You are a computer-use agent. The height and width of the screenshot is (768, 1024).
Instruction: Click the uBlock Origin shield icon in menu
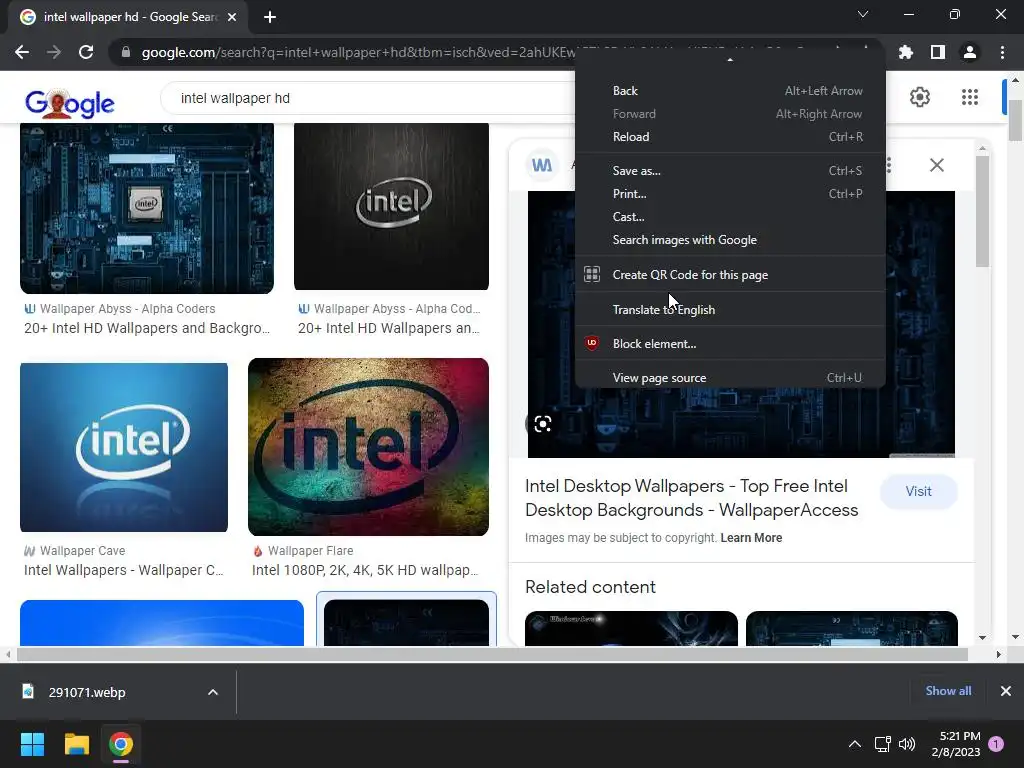coord(592,343)
